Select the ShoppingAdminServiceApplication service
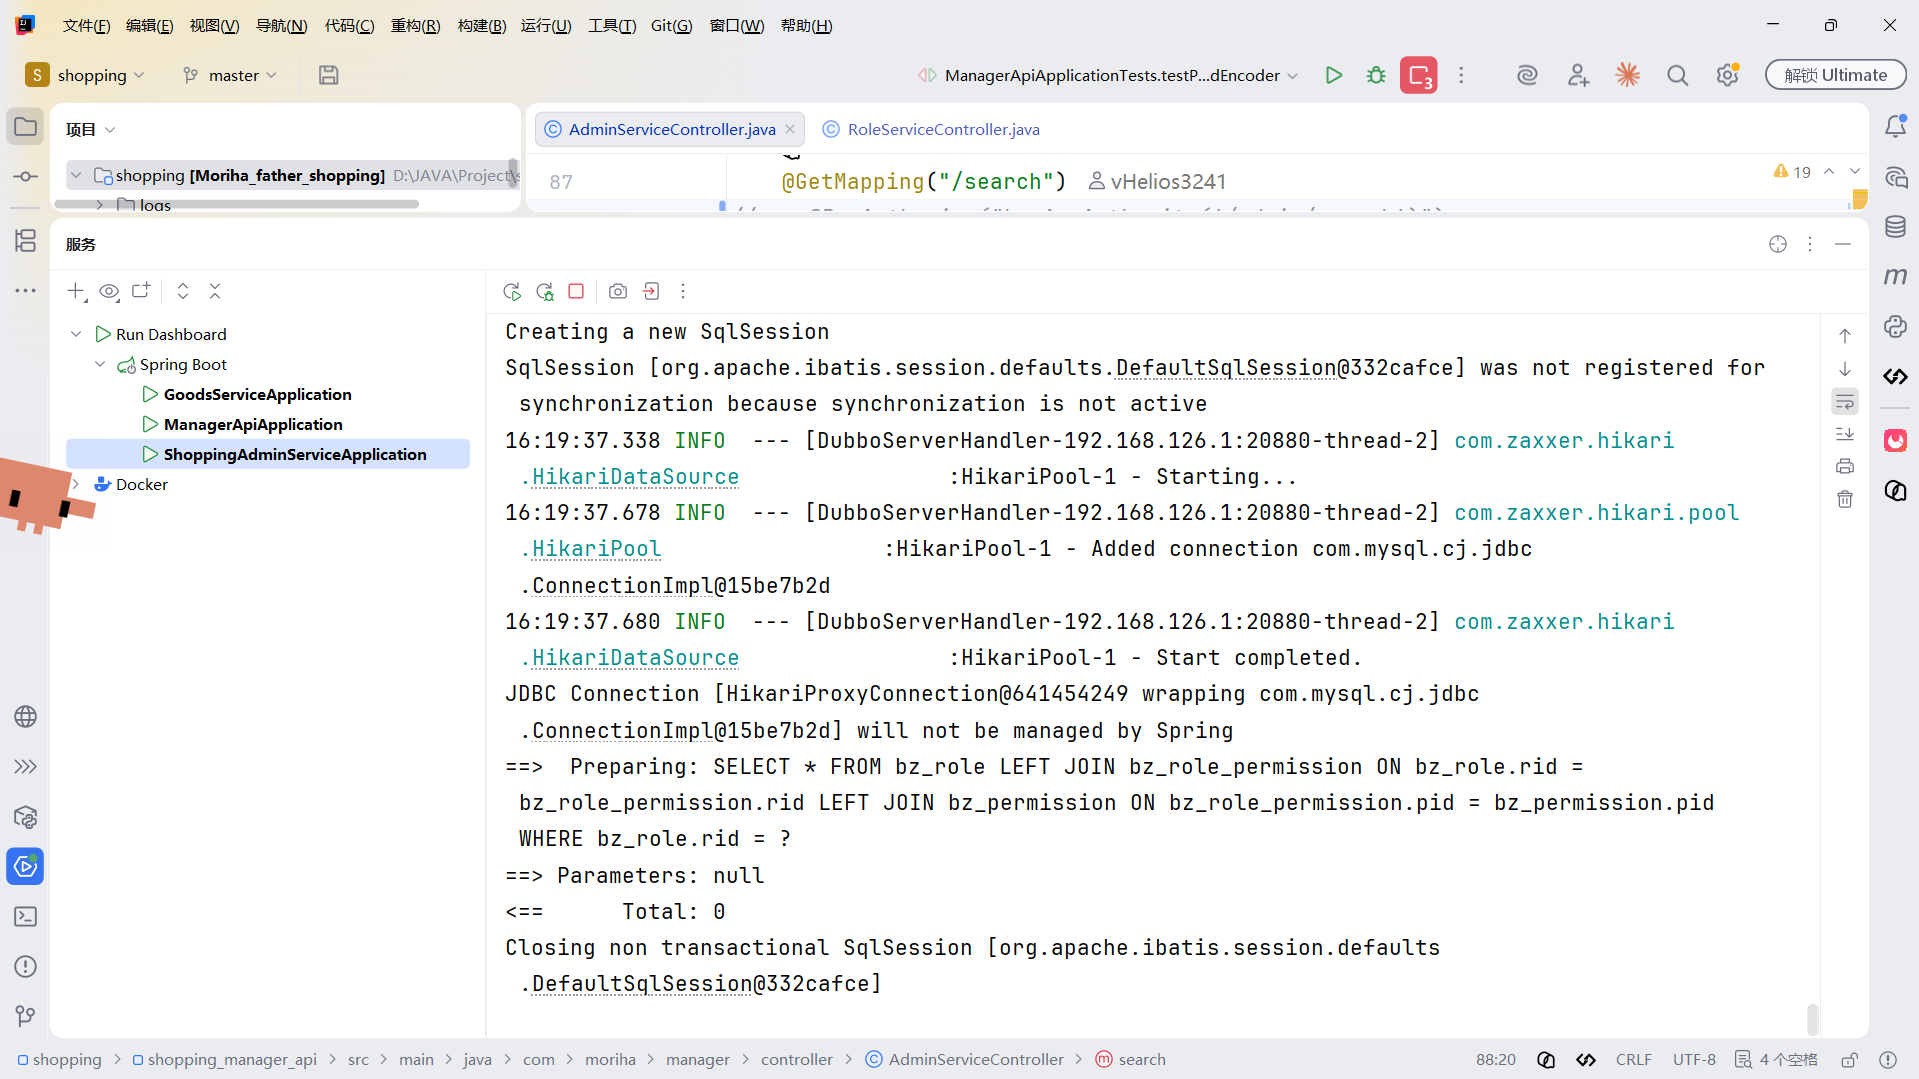Image resolution: width=1919 pixels, height=1079 pixels. pos(268,454)
